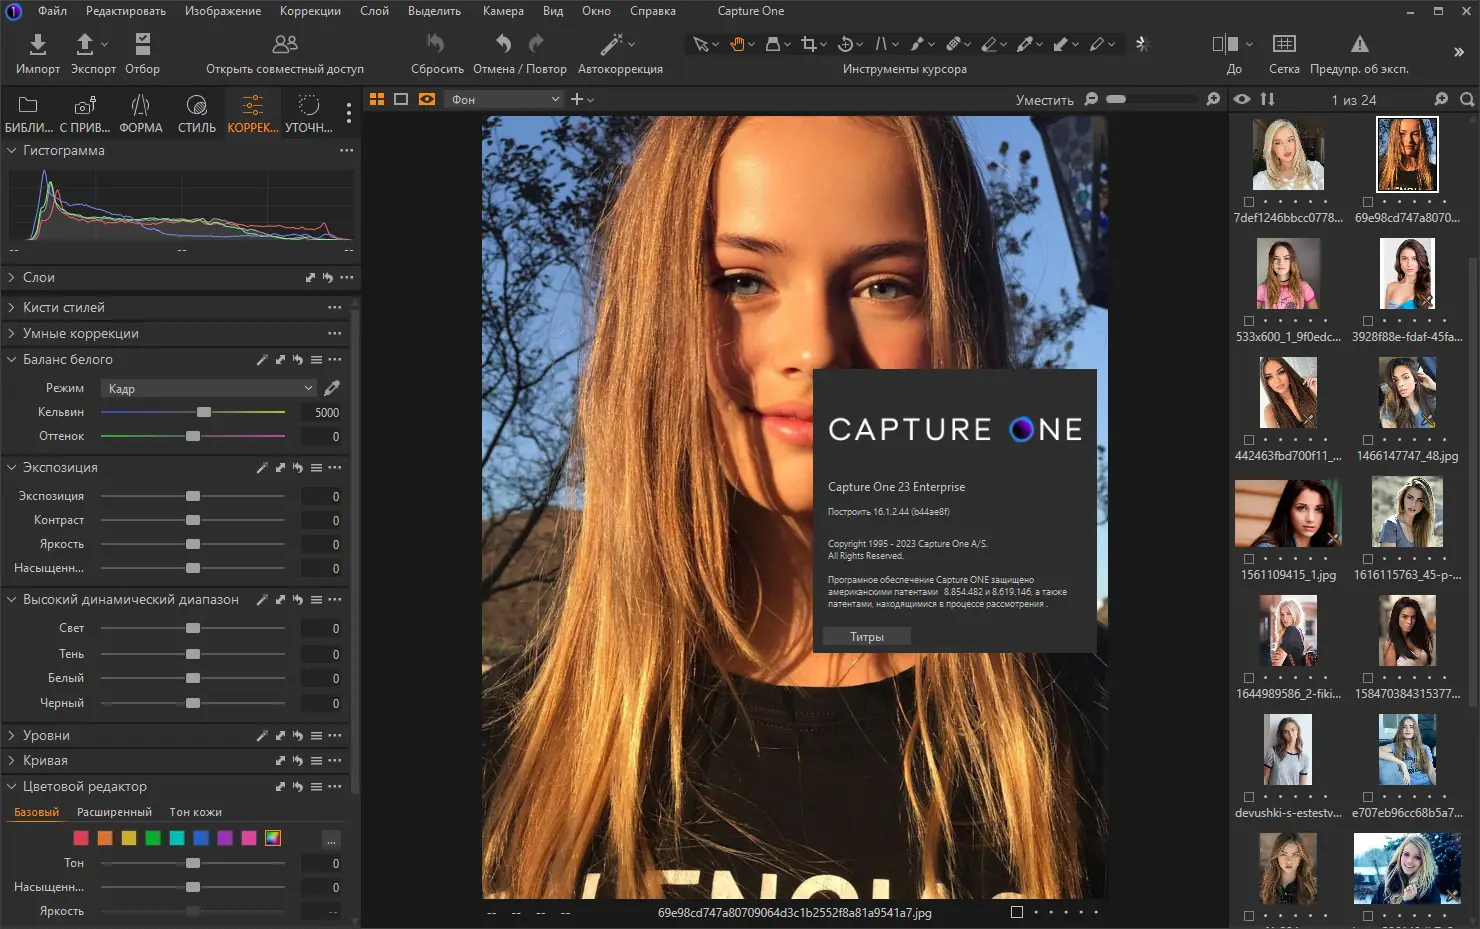The height and width of the screenshot is (929, 1480).
Task: Select the Crop cursor tool
Action: click(x=808, y=44)
